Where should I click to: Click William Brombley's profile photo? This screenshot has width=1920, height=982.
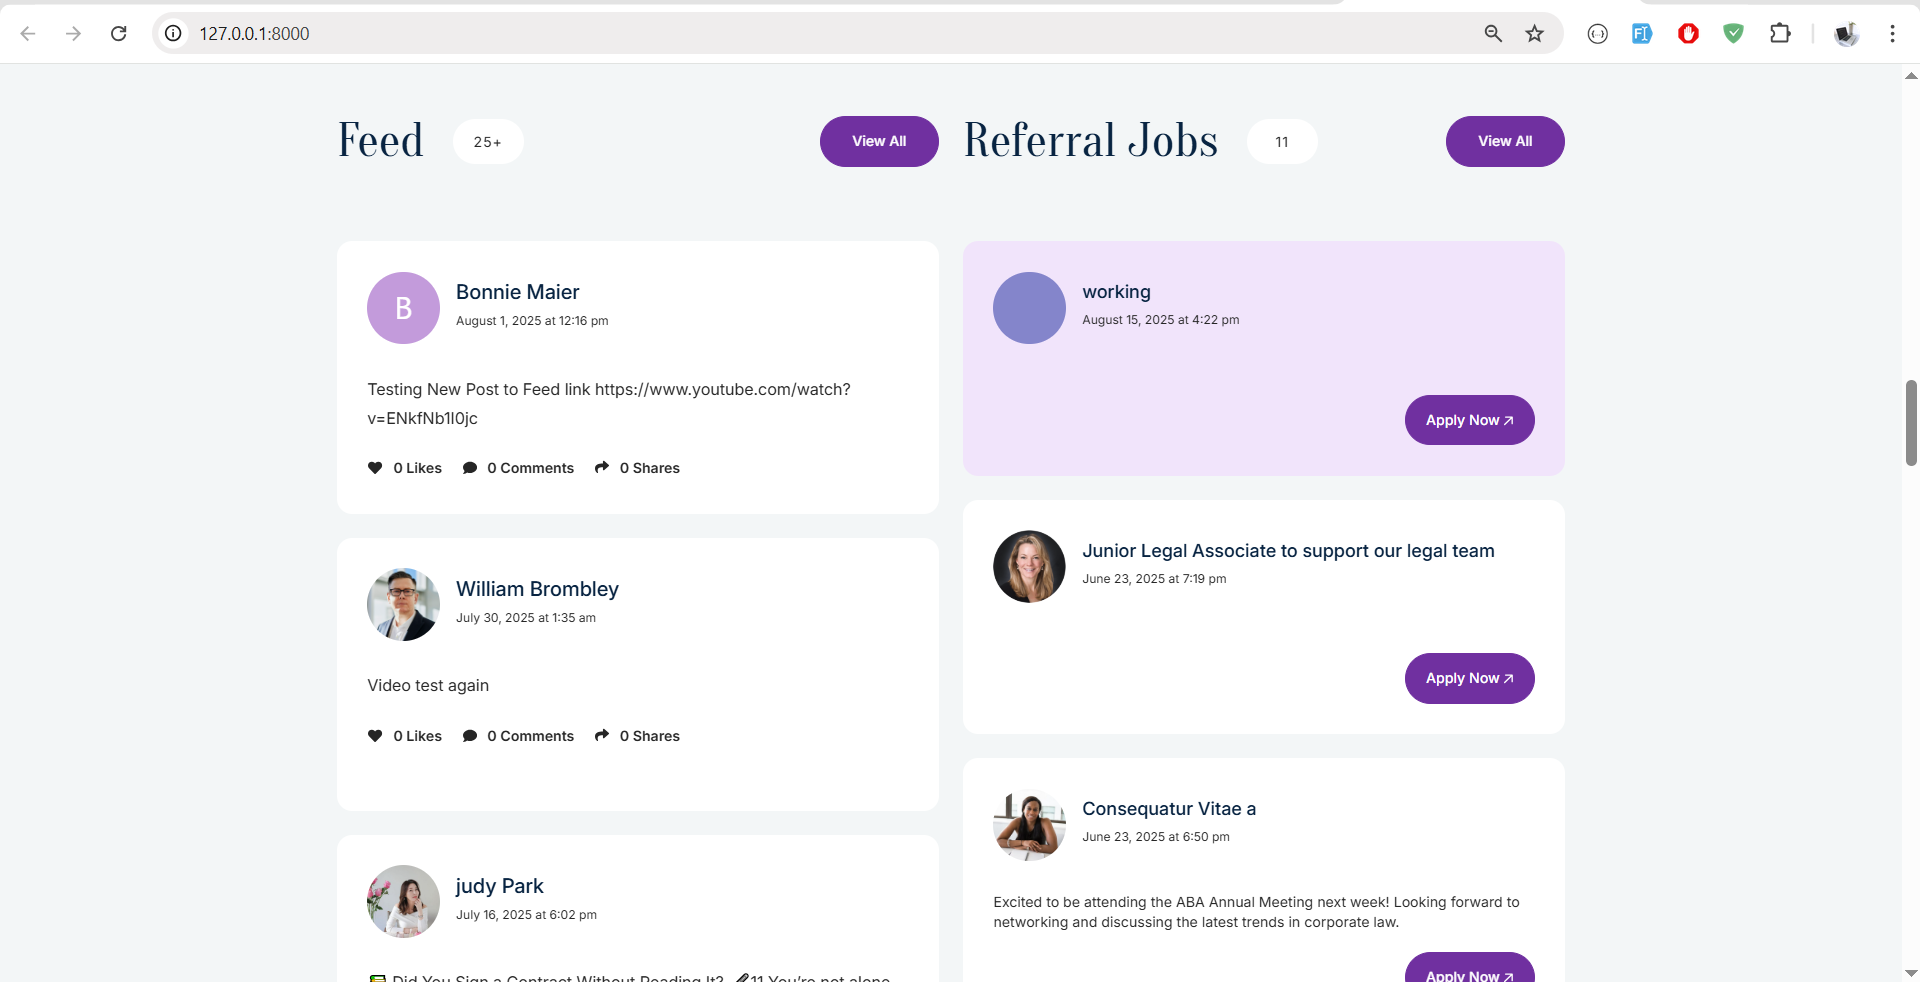tap(403, 605)
